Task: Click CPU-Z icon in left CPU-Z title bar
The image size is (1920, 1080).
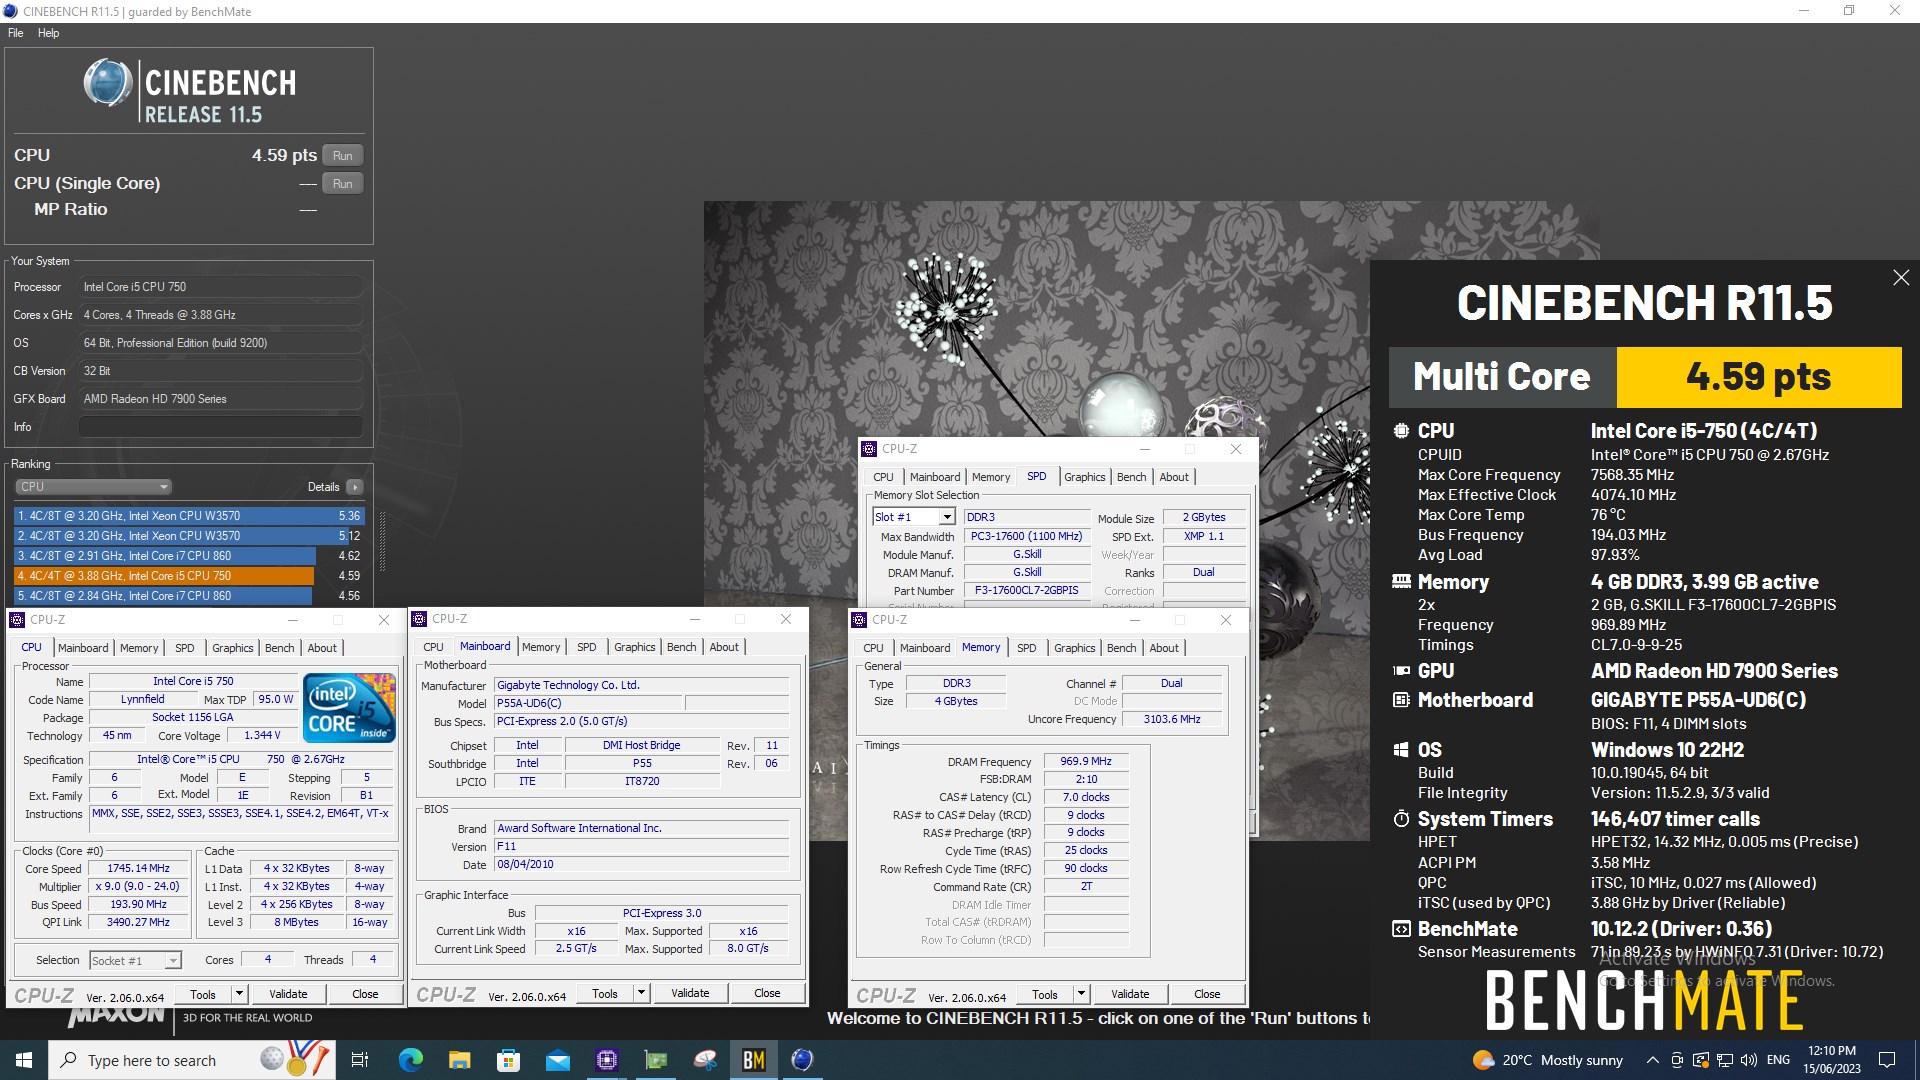Action: click(17, 620)
